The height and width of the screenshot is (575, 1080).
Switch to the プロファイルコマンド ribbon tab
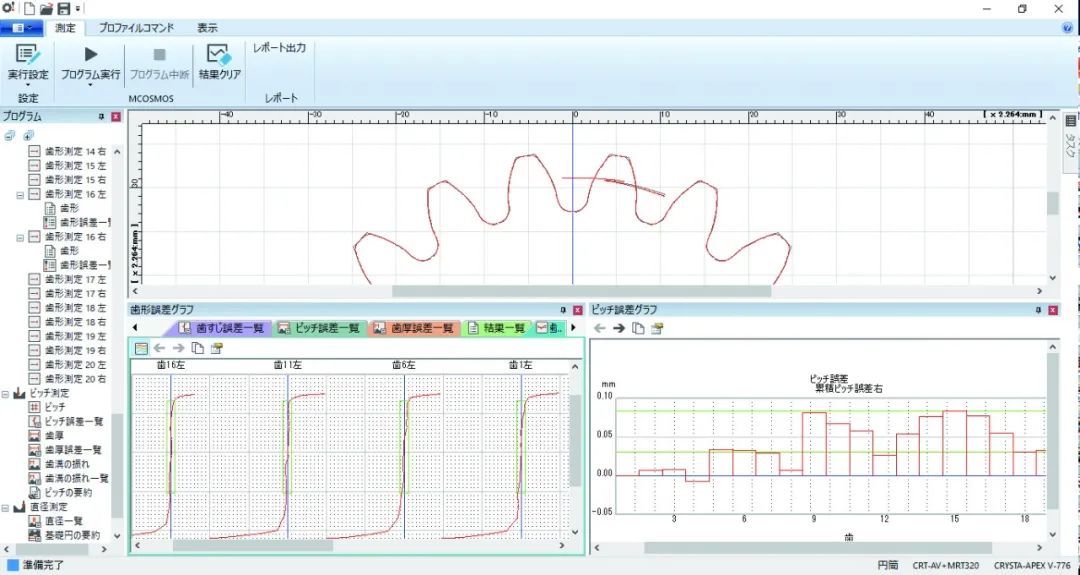click(x=136, y=28)
